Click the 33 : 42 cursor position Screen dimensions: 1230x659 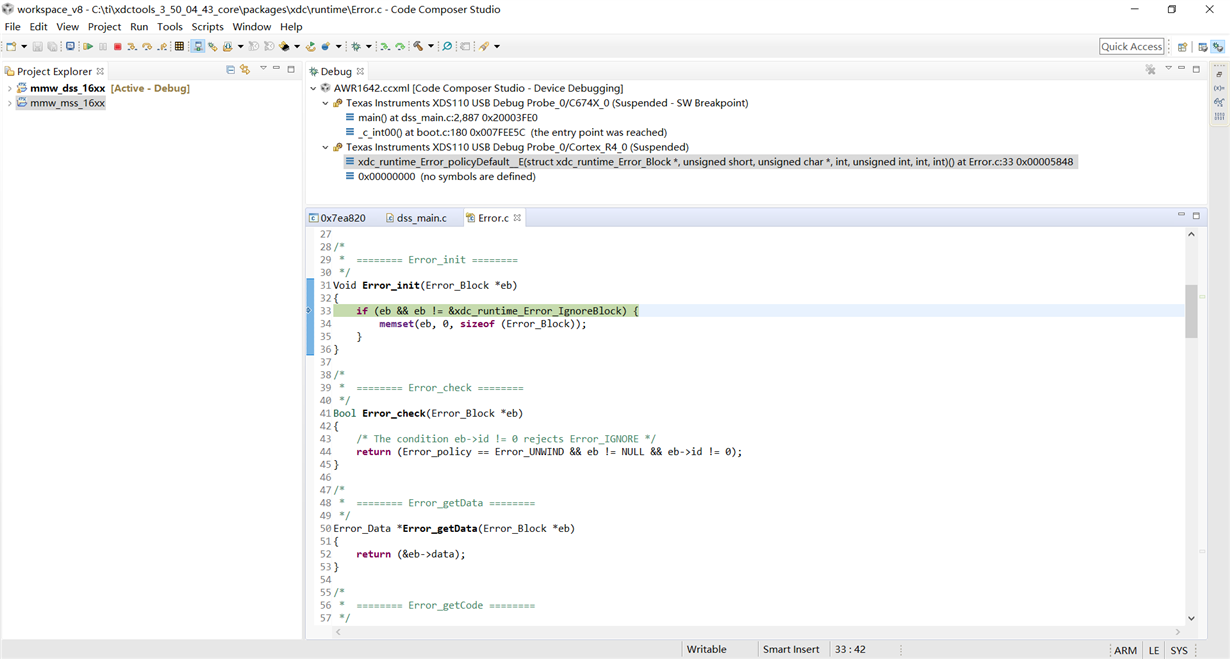[850, 649]
